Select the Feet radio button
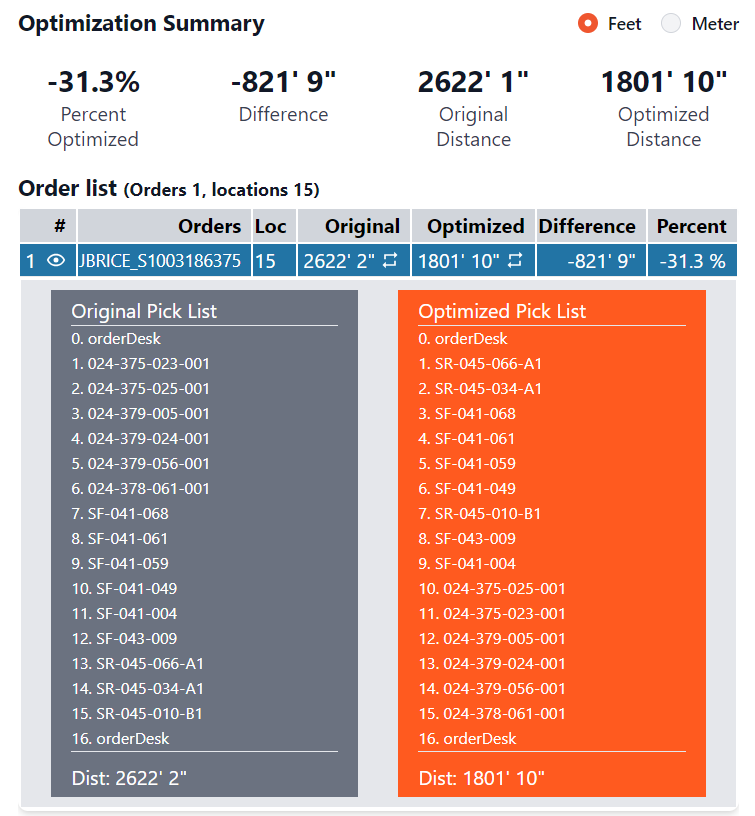 click(588, 24)
